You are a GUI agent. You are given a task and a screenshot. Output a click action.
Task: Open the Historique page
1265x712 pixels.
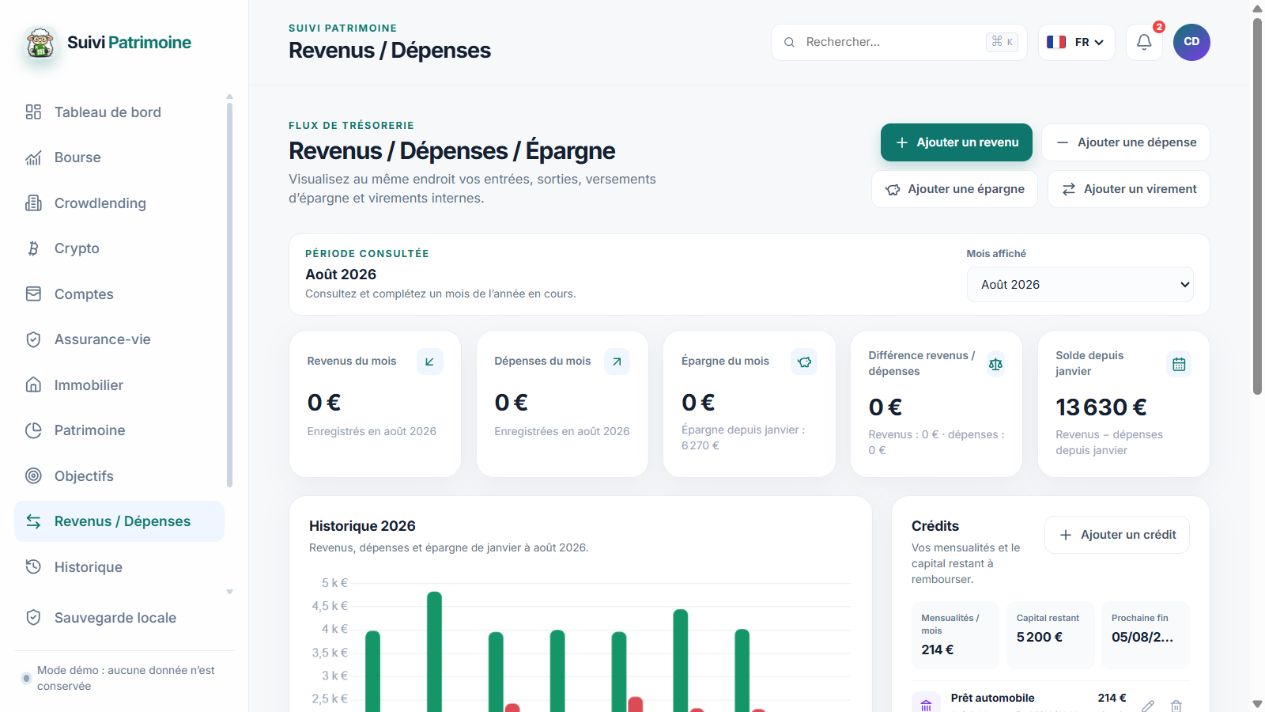pos(119,567)
